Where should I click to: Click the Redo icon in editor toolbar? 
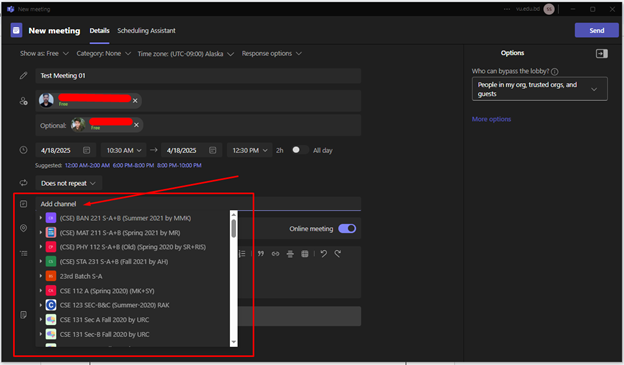[x=337, y=254]
